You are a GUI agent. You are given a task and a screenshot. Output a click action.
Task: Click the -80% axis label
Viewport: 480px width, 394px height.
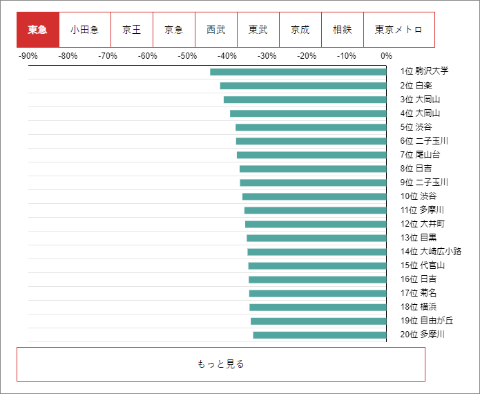68,56
